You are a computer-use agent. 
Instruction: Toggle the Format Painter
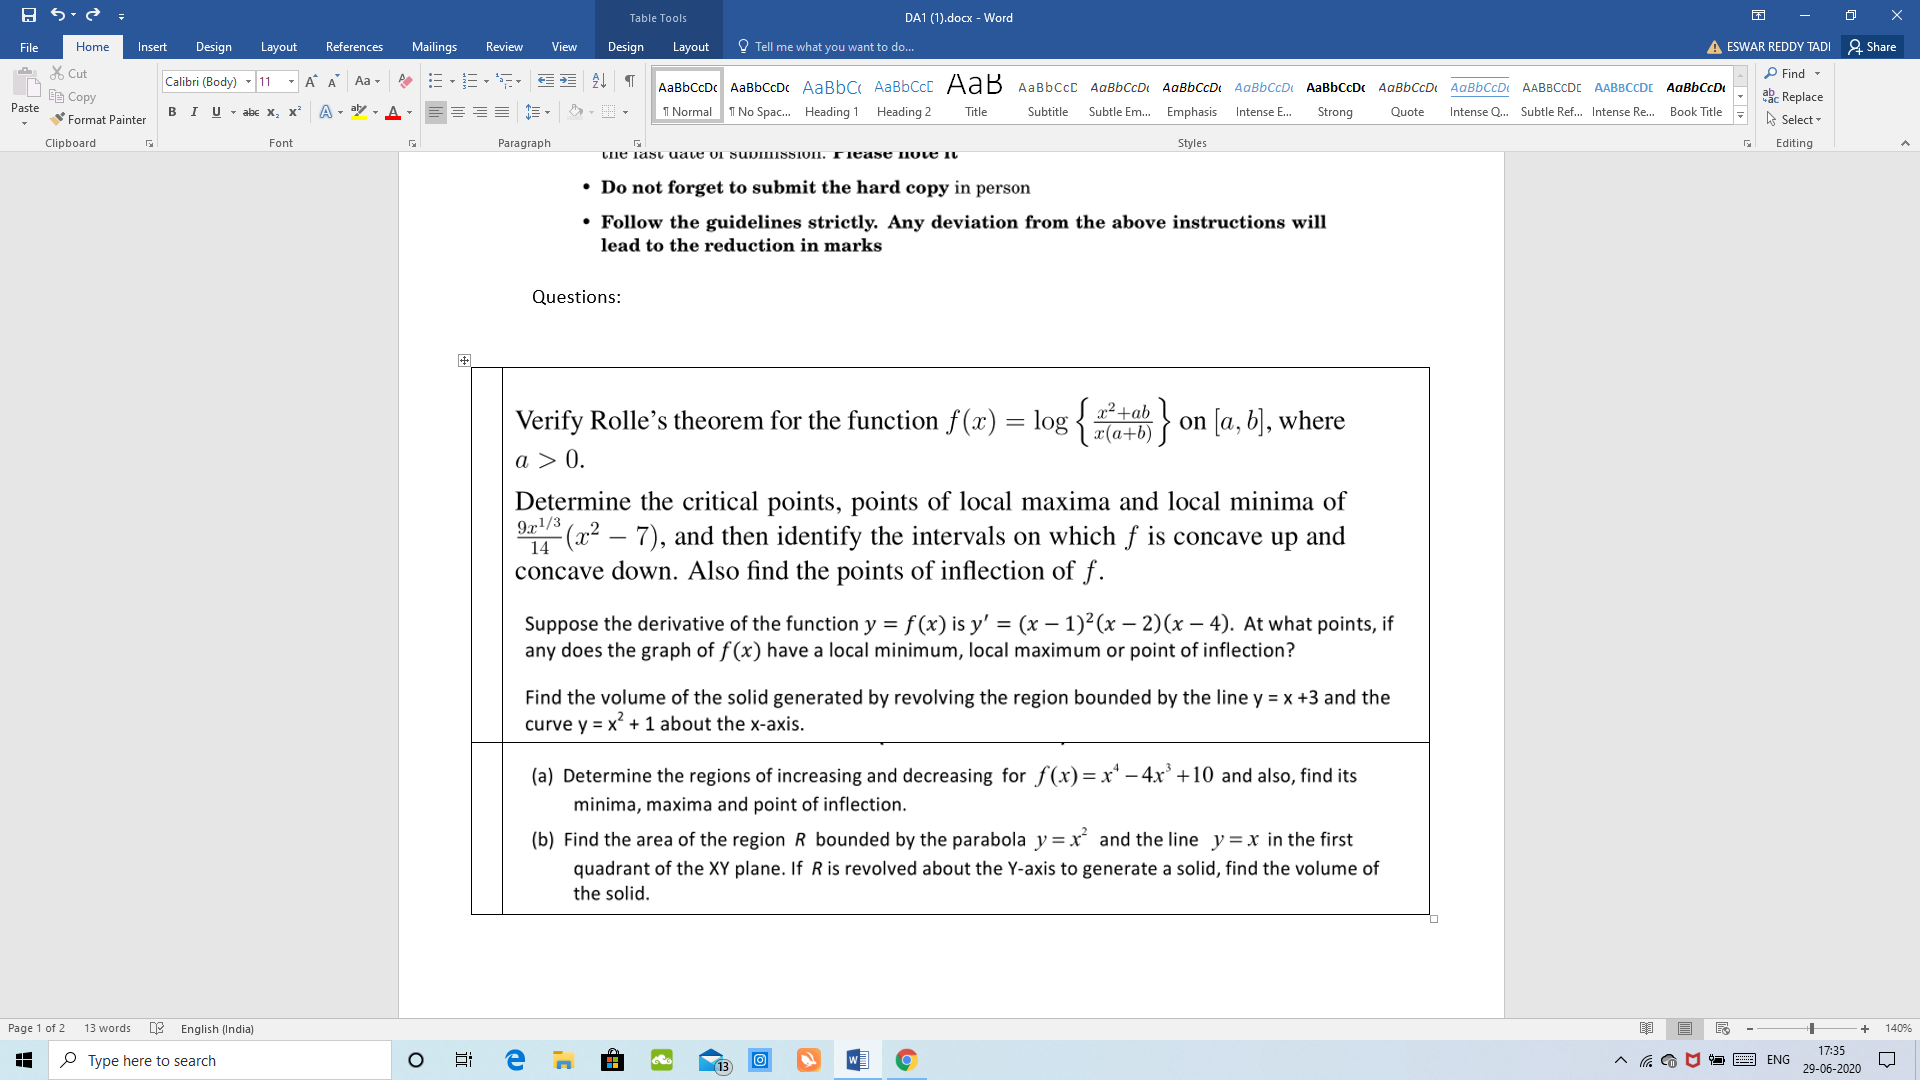98,119
